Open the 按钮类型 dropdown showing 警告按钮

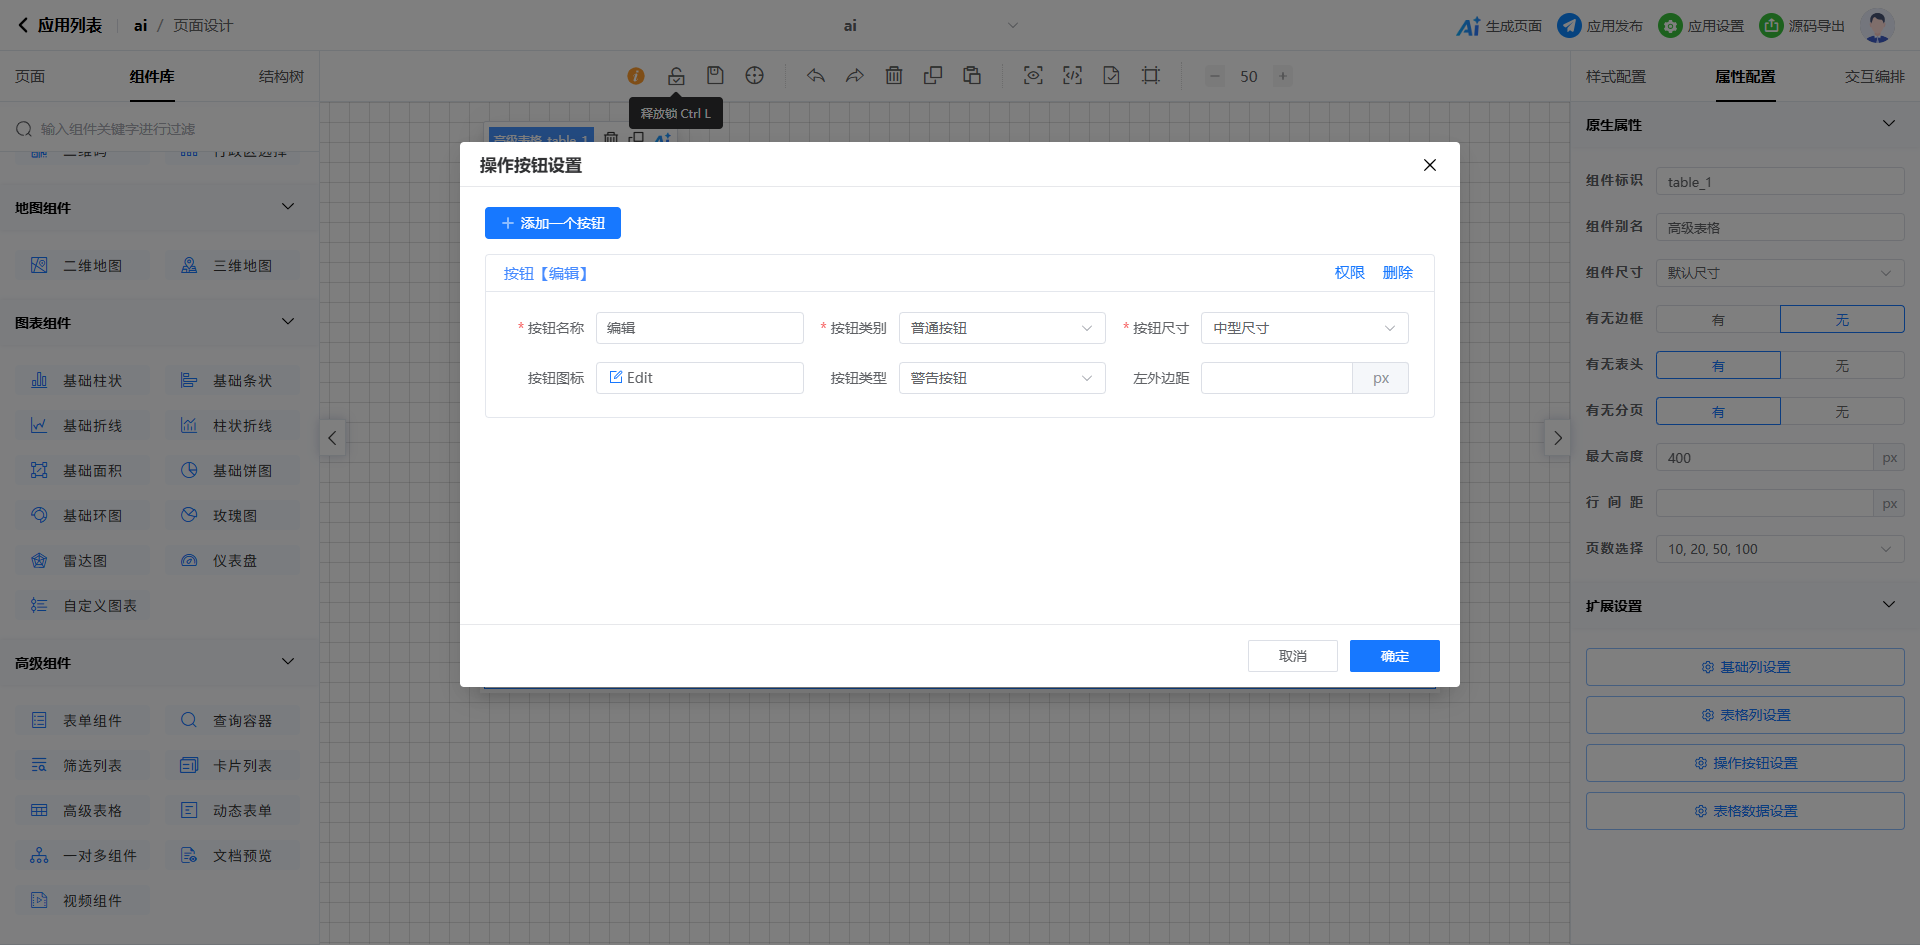pyautogui.click(x=1001, y=378)
